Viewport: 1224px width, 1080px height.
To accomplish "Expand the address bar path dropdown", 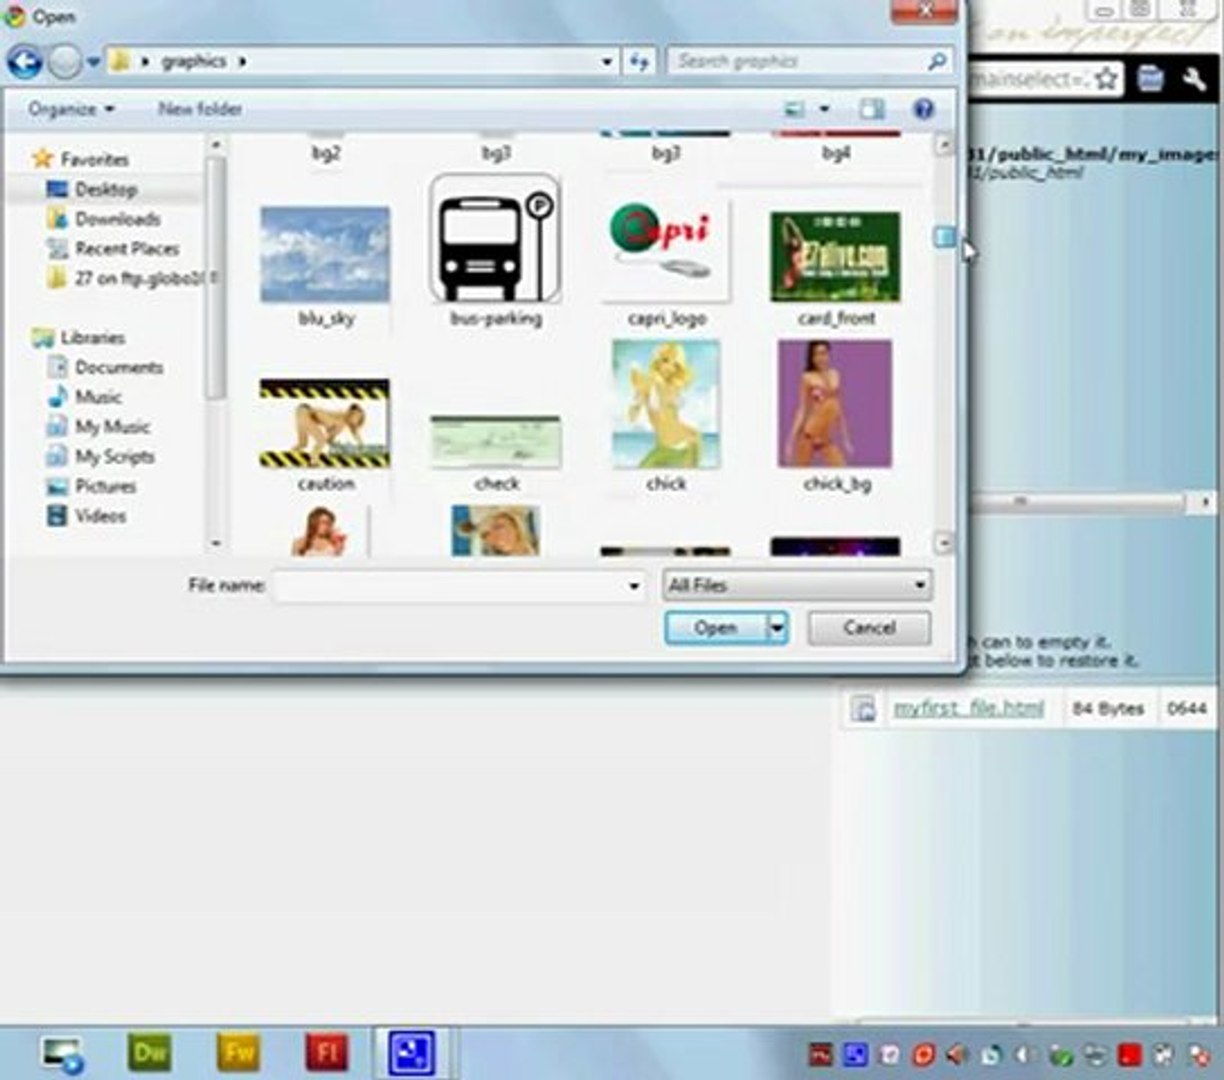I will [x=606, y=62].
